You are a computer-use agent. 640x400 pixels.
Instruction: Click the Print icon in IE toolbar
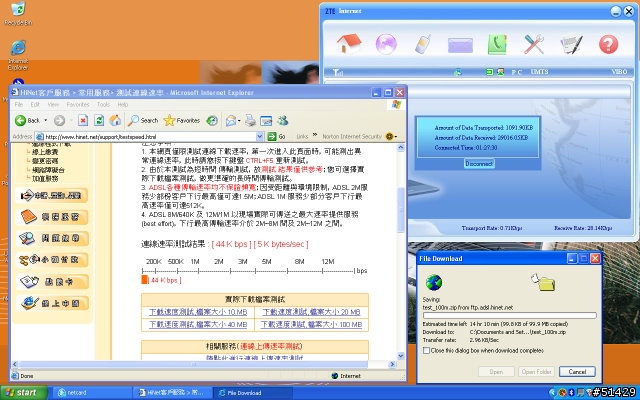tap(251, 120)
